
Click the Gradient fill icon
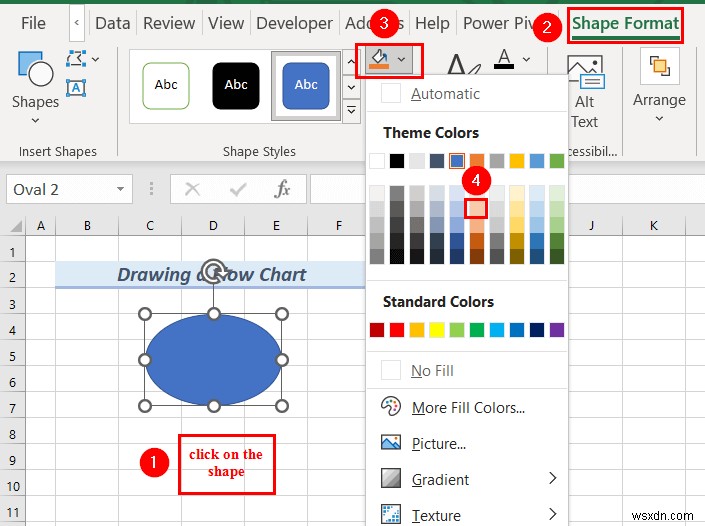(391, 478)
